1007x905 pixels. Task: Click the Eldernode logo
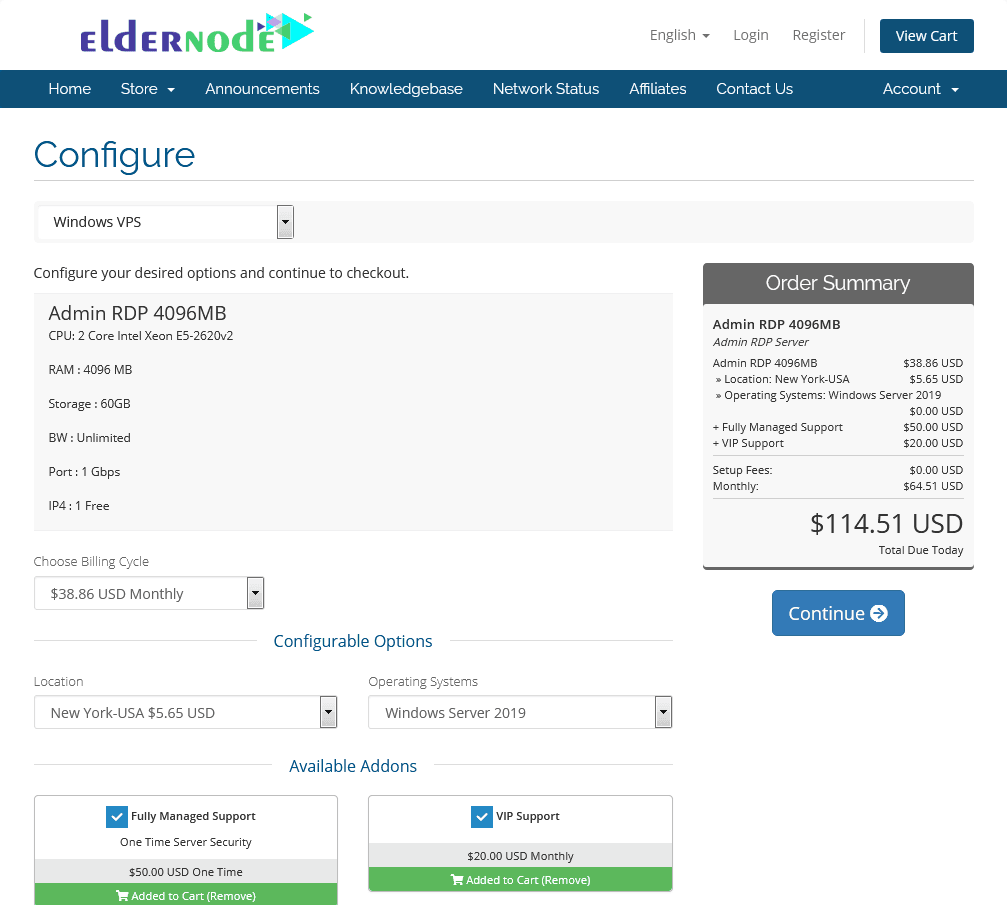click(x=196, y=33)
